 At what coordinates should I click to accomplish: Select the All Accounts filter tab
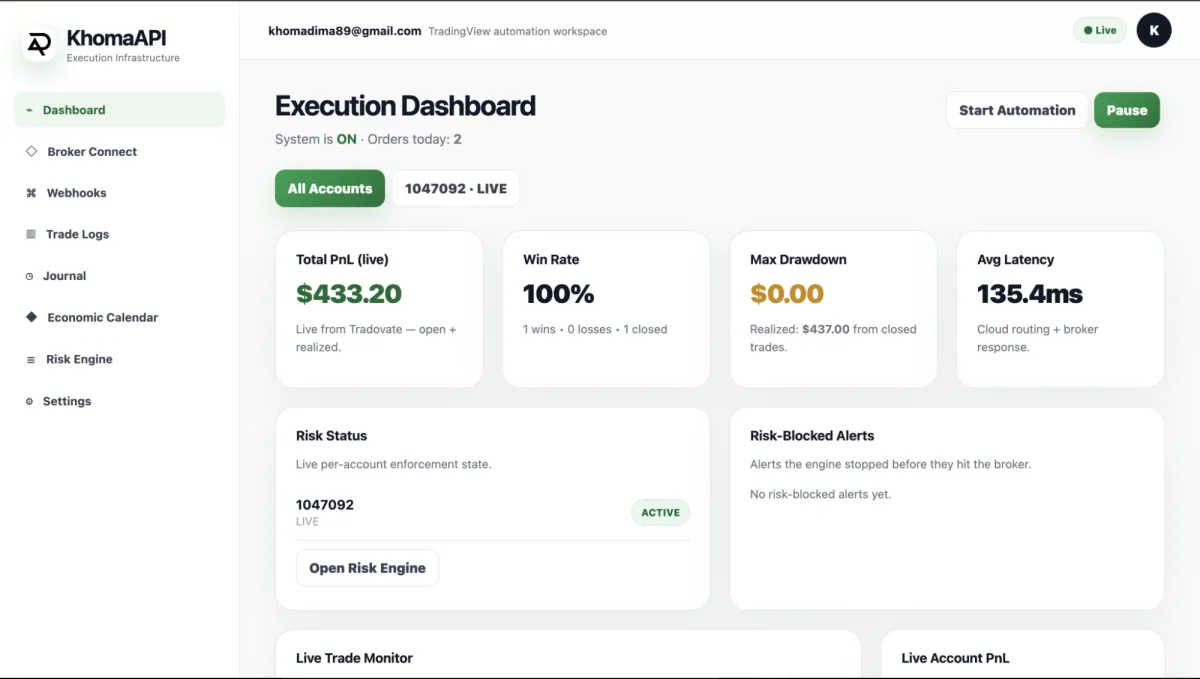330,188
